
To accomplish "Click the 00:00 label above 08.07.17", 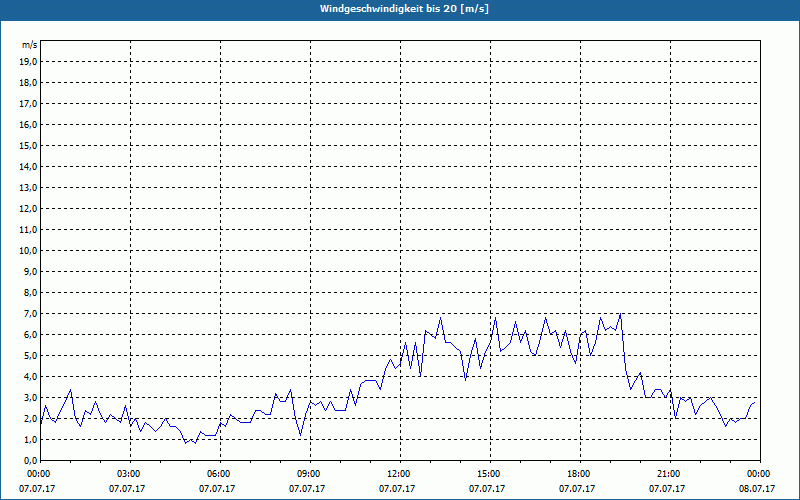I will [x=760, y=474].
